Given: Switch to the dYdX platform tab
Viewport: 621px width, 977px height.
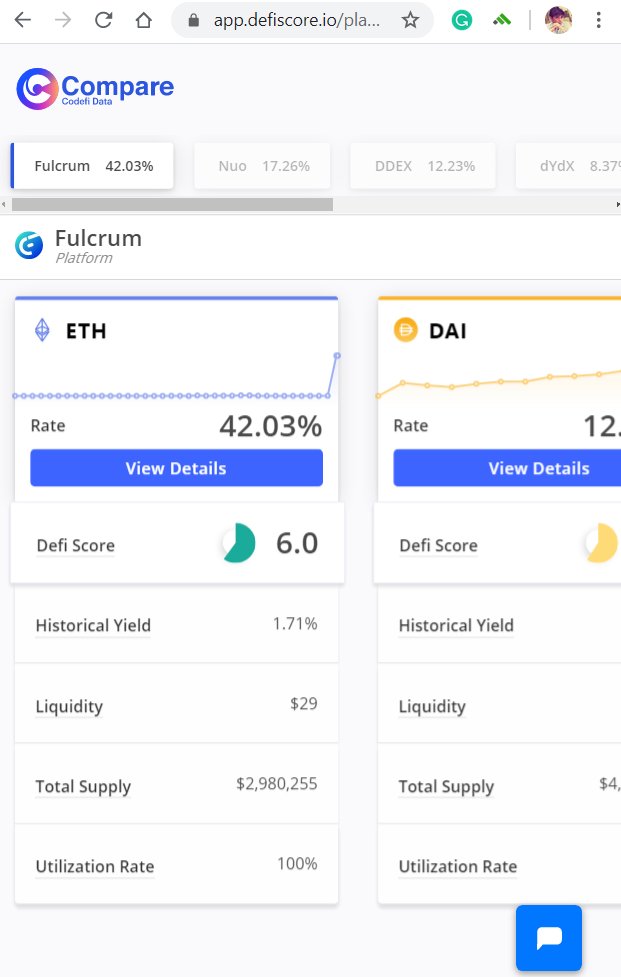Looking at the screenshot, I should pyautogui.click(x=568, y=166).
